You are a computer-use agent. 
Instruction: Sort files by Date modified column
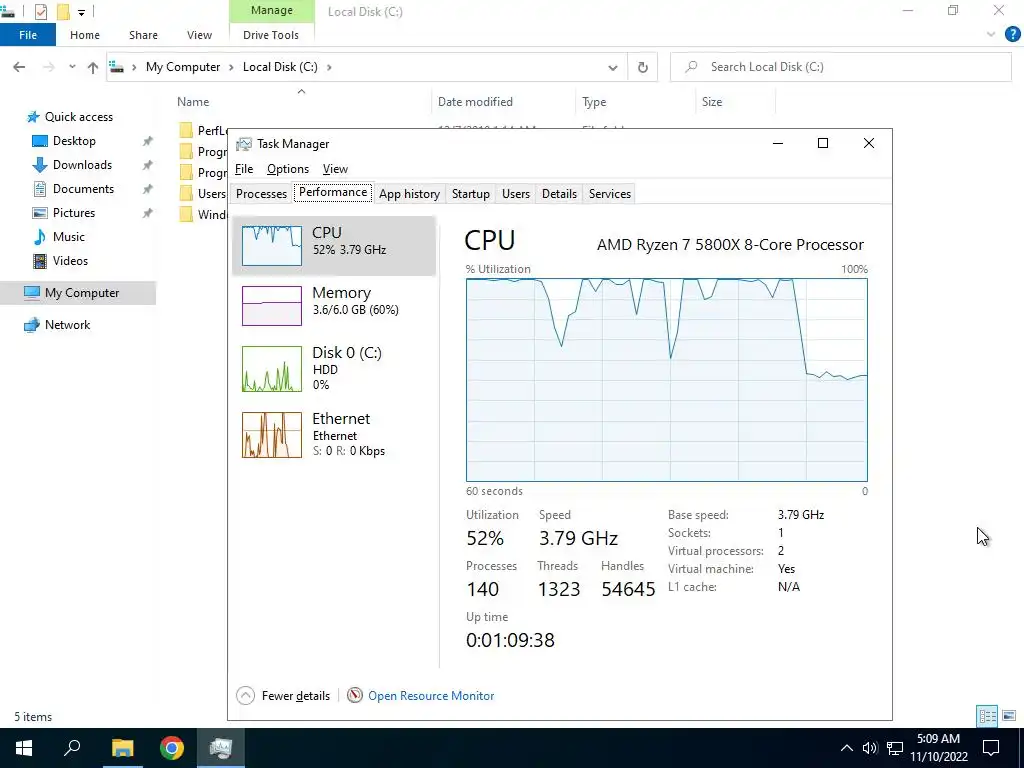475,102
